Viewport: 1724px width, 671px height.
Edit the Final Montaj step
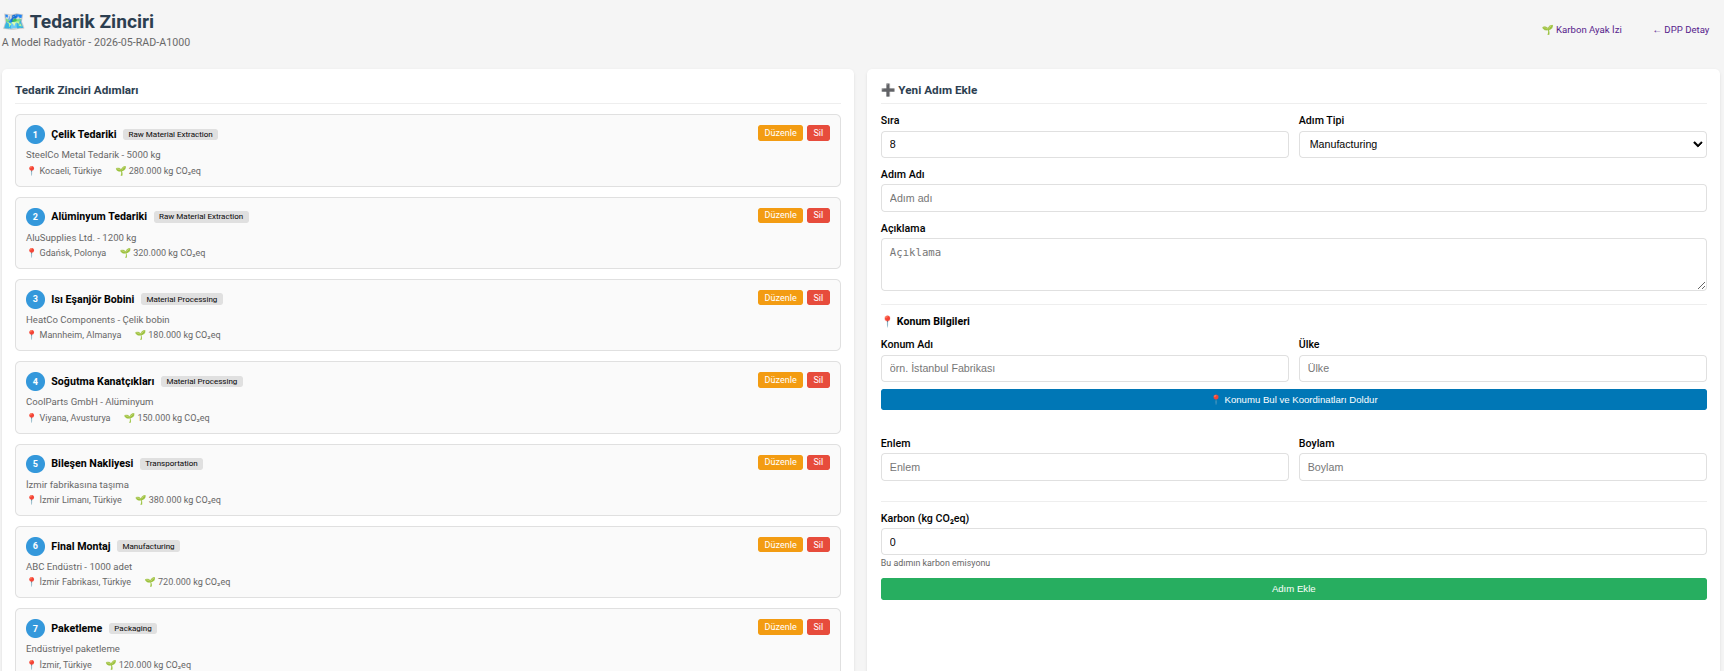780,545
